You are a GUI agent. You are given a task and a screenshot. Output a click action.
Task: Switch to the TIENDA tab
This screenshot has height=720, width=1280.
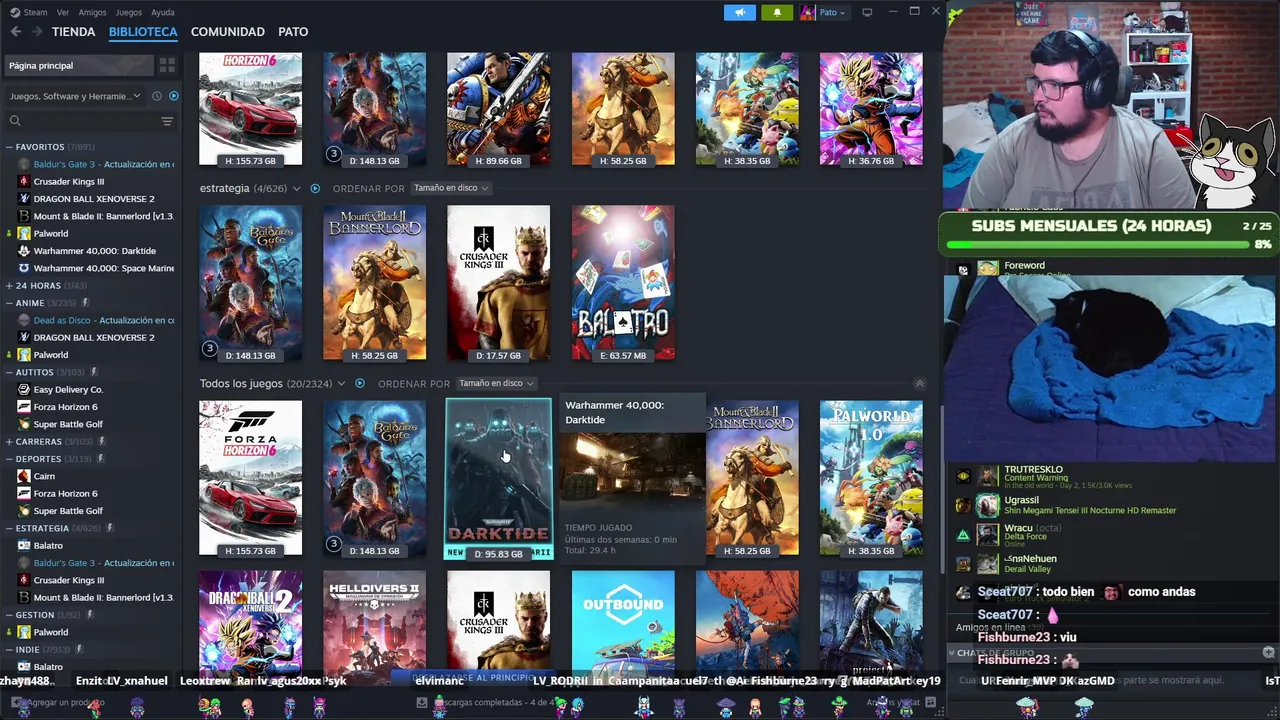click(x=74, y=32)
